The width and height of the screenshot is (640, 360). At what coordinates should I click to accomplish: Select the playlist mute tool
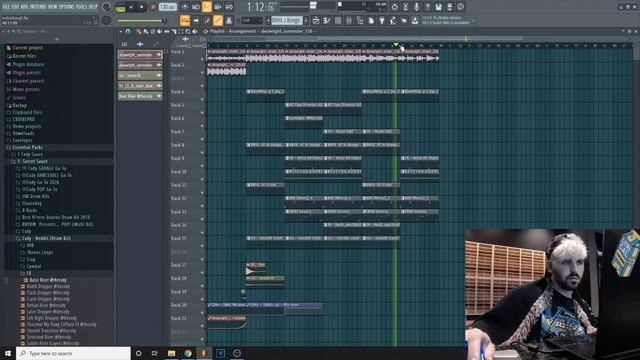coord(160,31)
